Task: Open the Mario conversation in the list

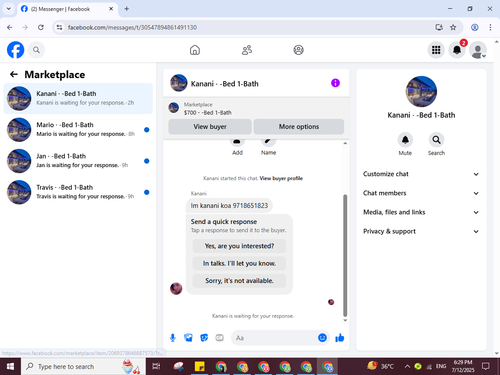Action: pos(78,130)
